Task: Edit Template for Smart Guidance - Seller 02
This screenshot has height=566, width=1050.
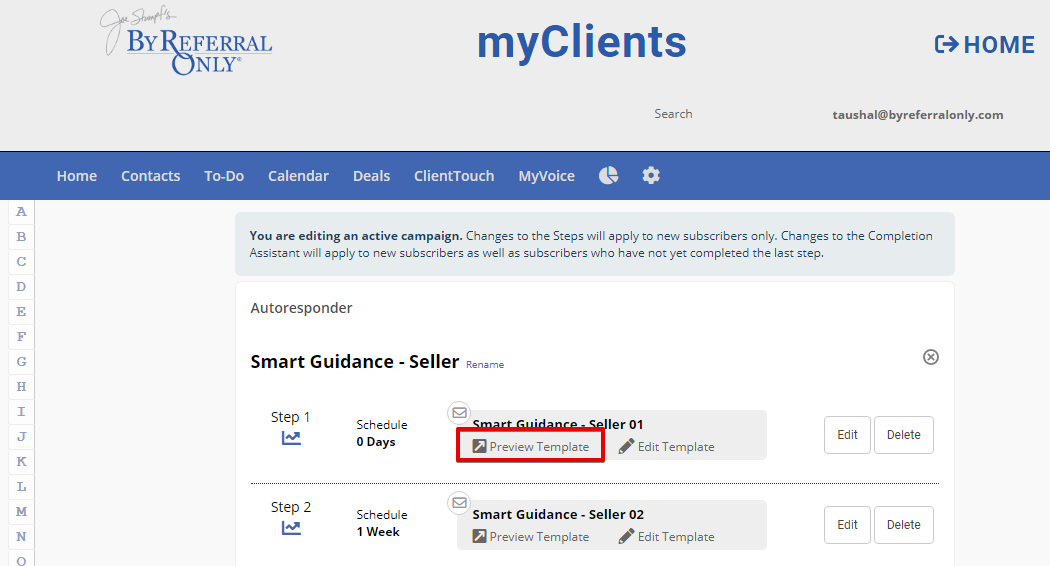Action: [666, 537]
